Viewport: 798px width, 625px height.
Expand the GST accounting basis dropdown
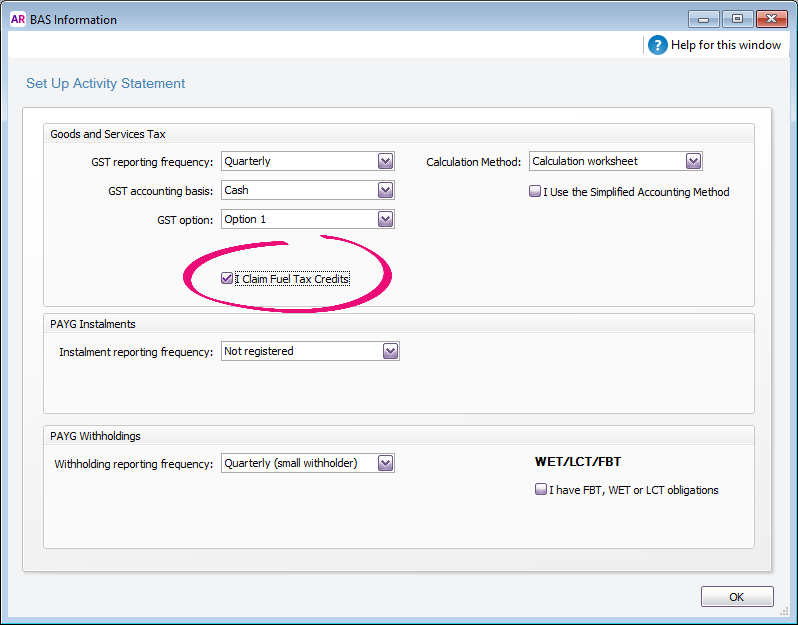(x=385, y=190)
